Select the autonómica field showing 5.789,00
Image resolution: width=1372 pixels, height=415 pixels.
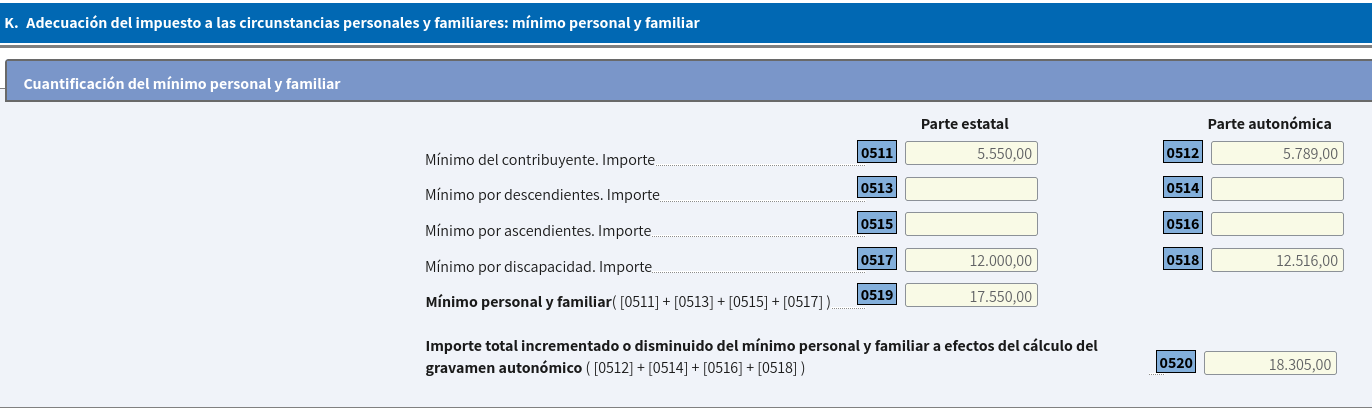[x=1277, y=153]
